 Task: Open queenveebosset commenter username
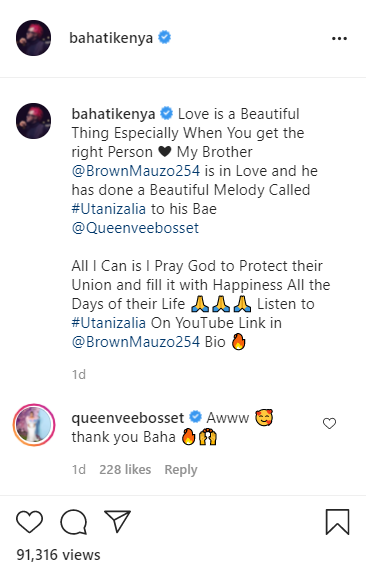128,418
